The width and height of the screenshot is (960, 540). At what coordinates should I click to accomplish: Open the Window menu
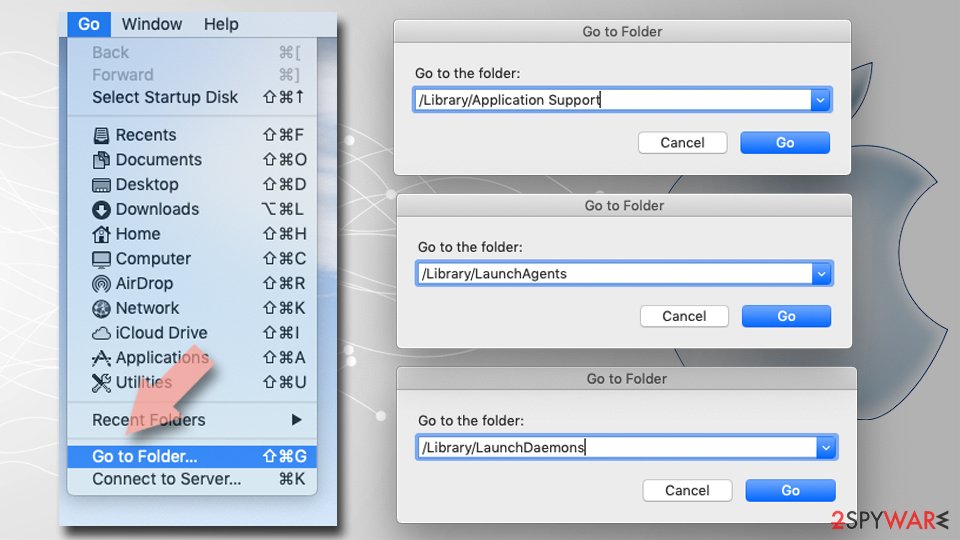(152, 24)
